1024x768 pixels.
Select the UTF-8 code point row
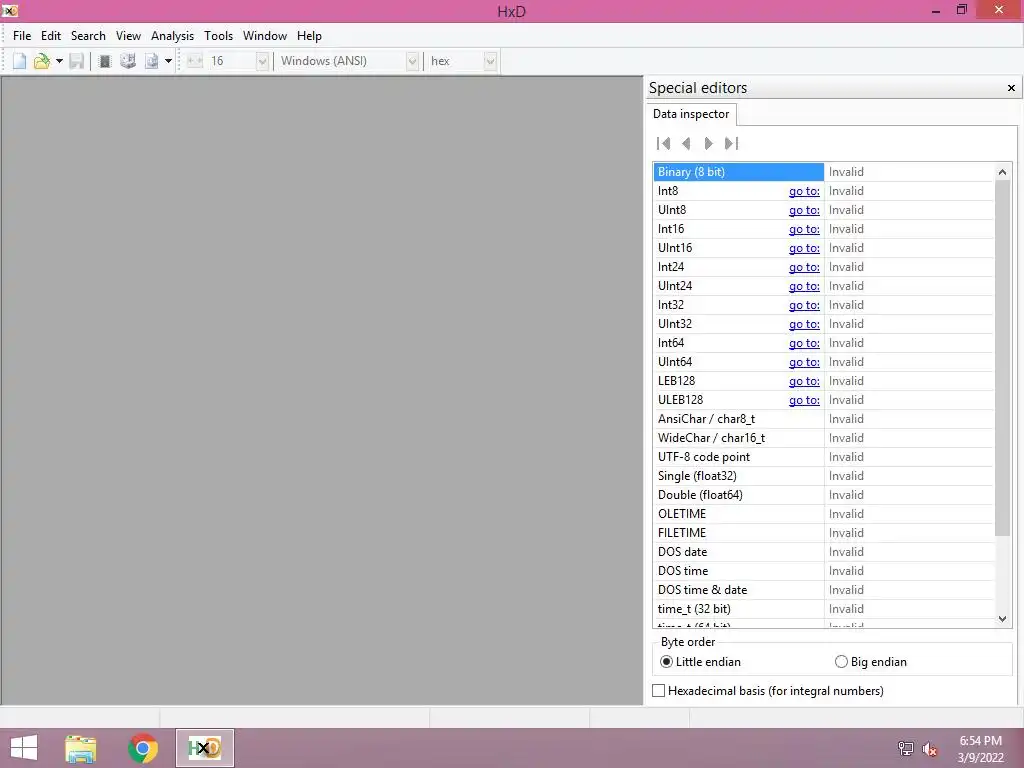pyautogui.click(x=824, y=456)
